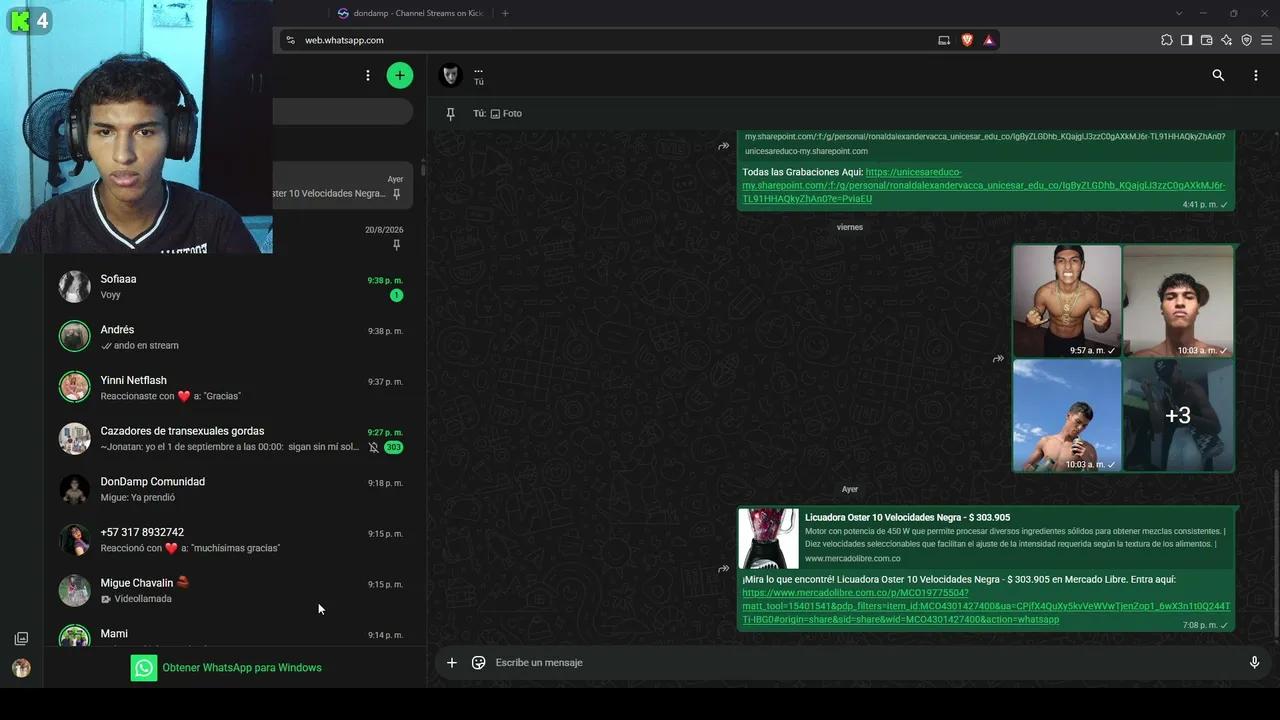Click the pinned message pin icon

451,113
